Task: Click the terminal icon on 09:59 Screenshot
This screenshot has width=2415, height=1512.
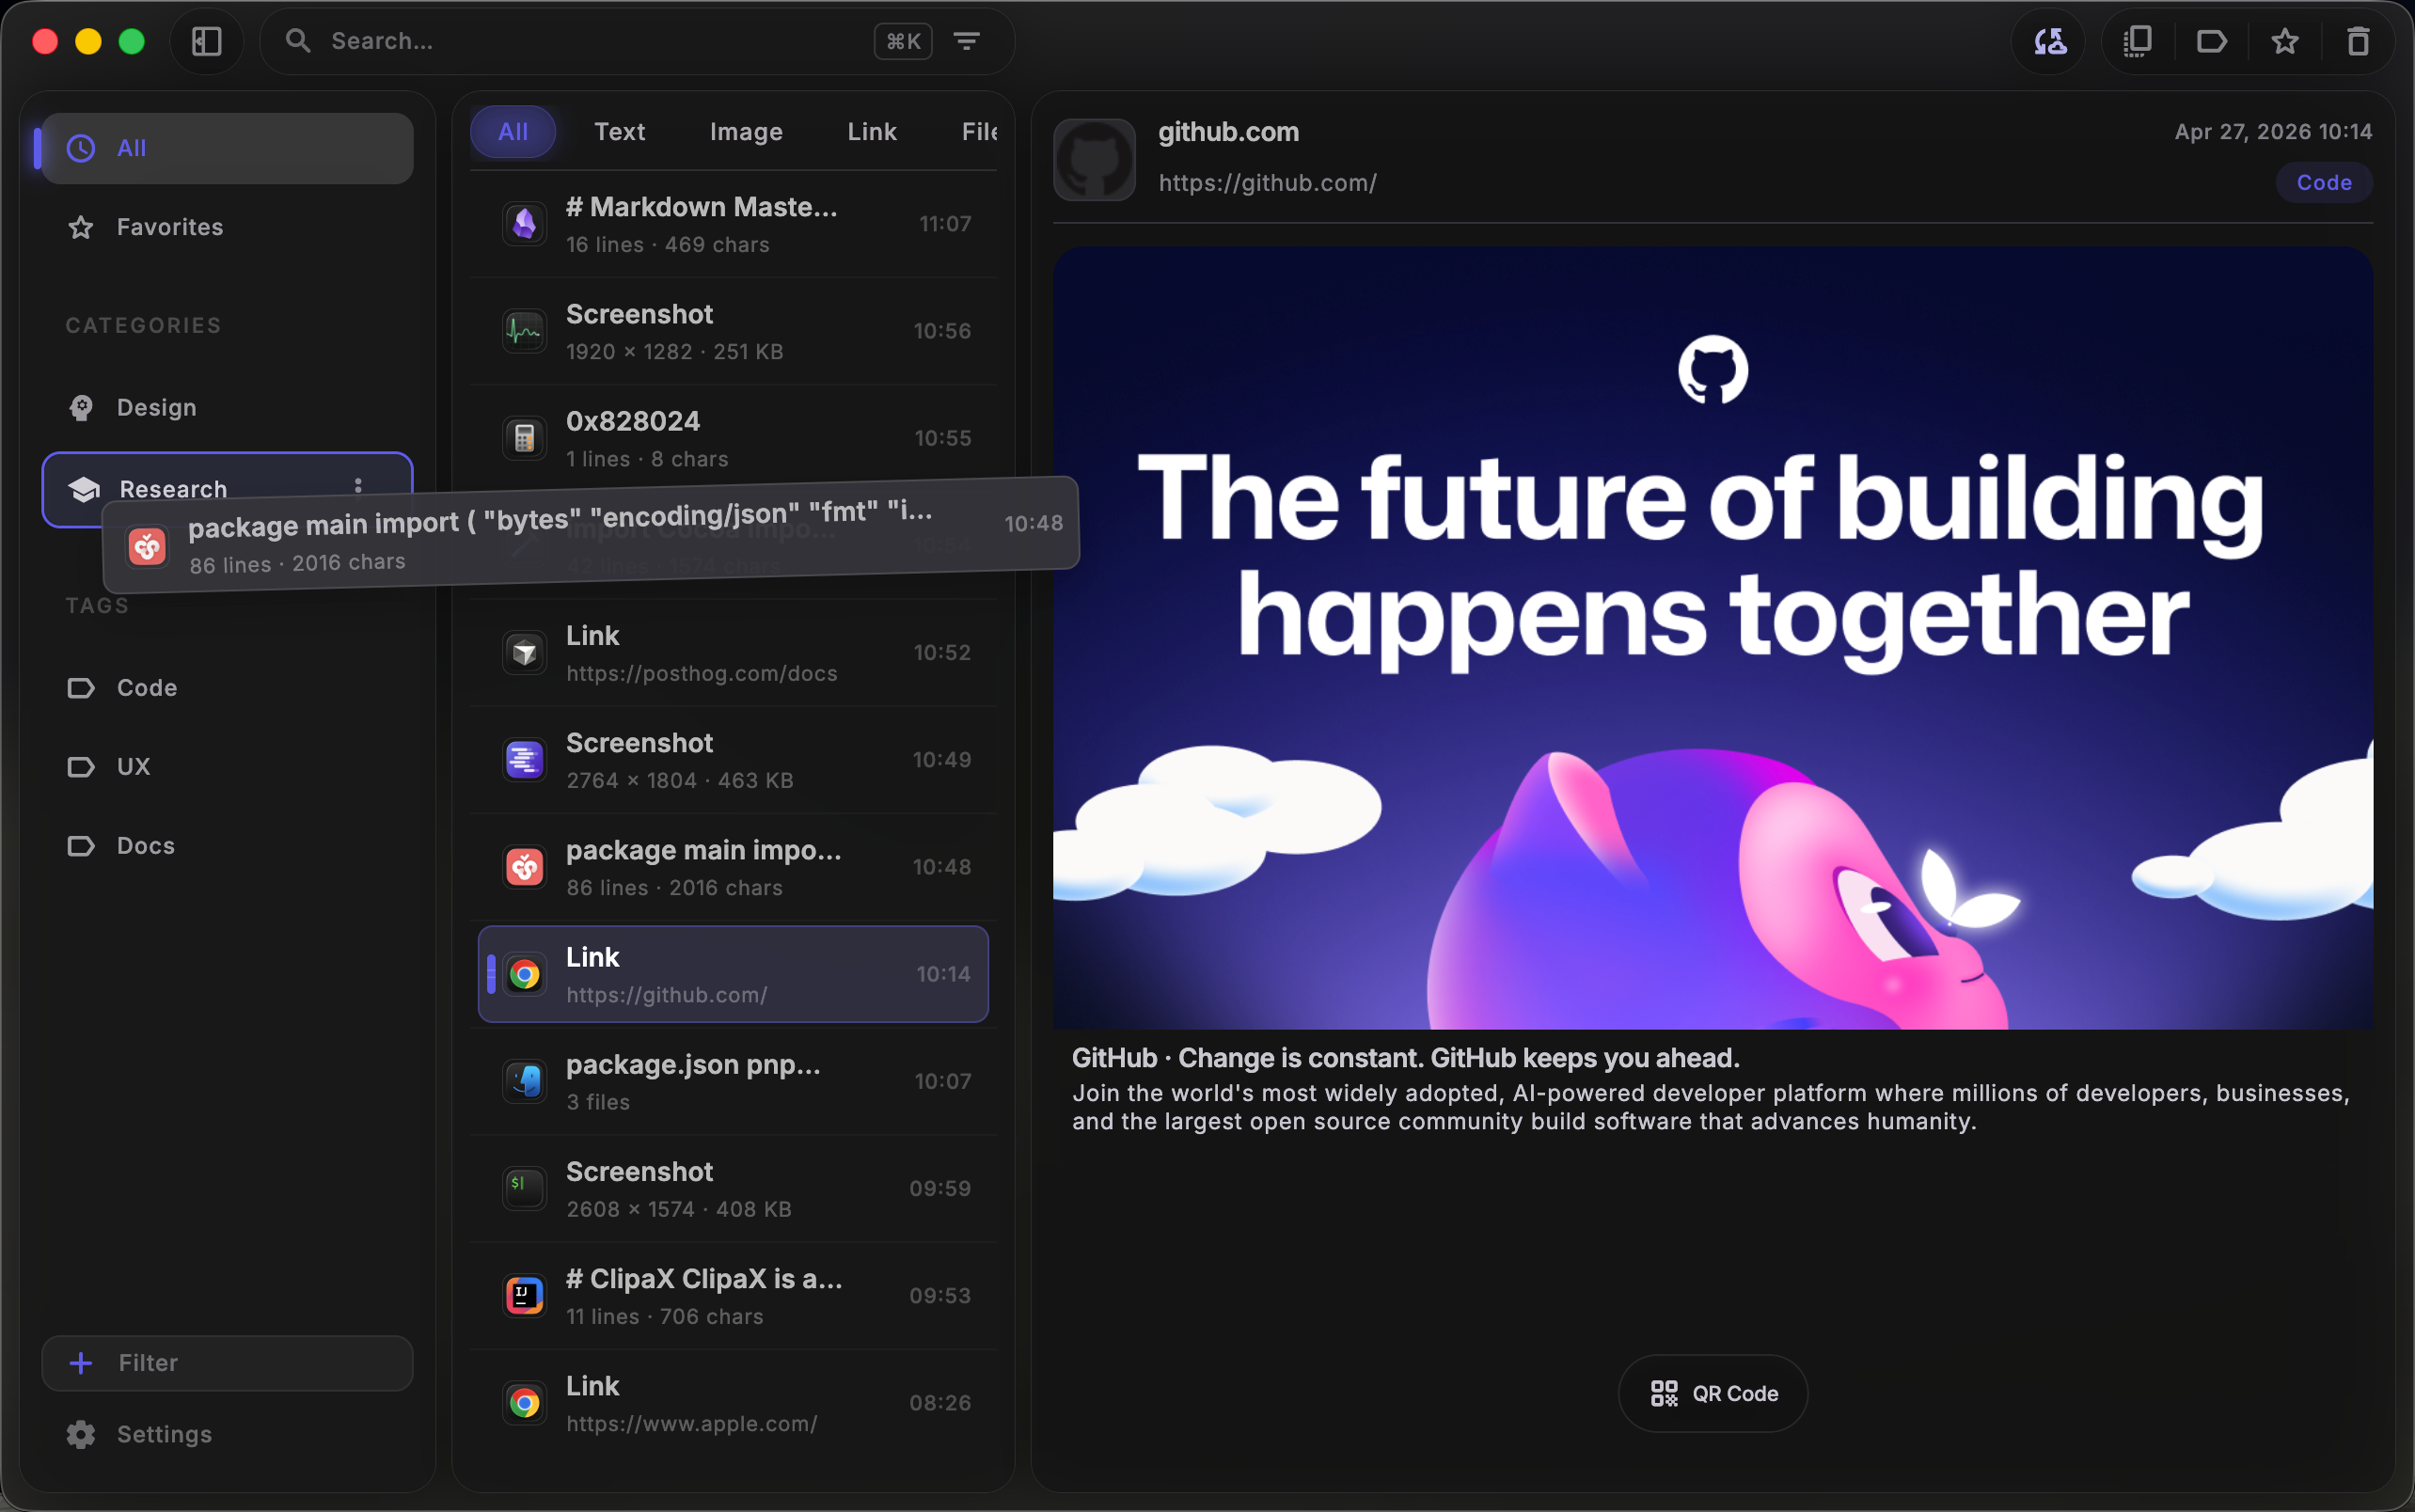Action: click(x=524, y=1188)
